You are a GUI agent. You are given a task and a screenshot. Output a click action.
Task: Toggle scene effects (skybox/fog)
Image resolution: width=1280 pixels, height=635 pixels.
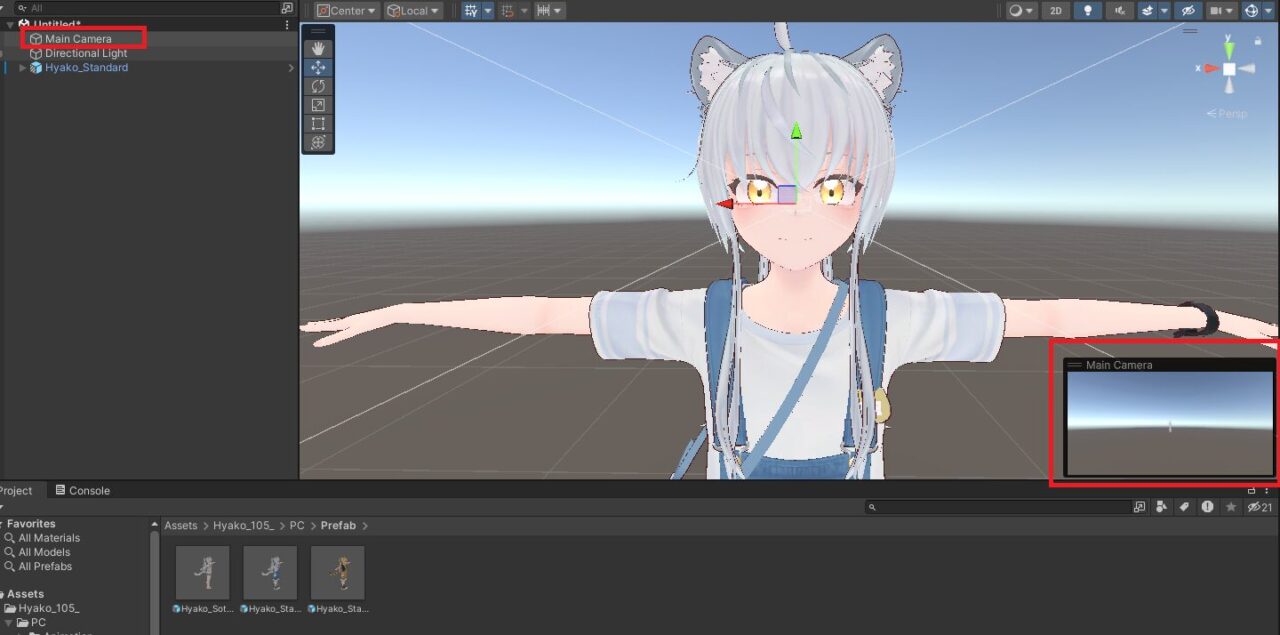(x=1148, y=11)
